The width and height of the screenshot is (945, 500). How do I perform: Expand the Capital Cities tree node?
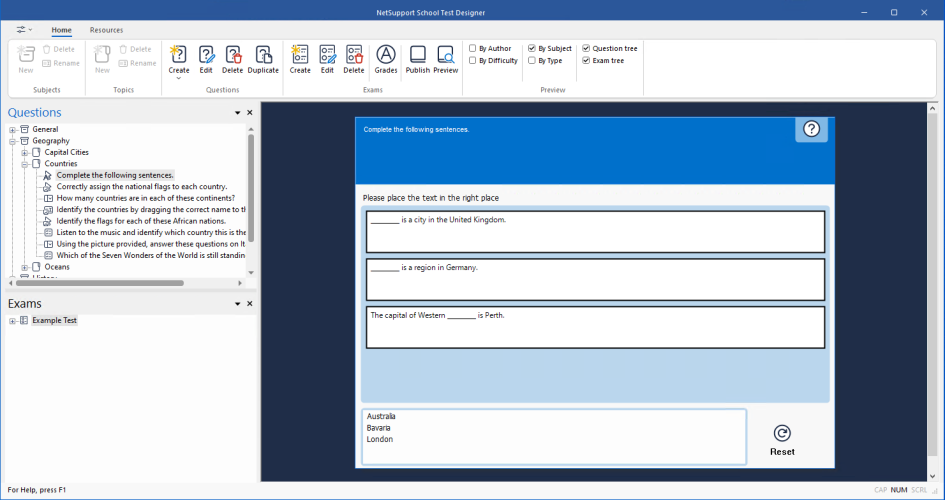point(24,152)
